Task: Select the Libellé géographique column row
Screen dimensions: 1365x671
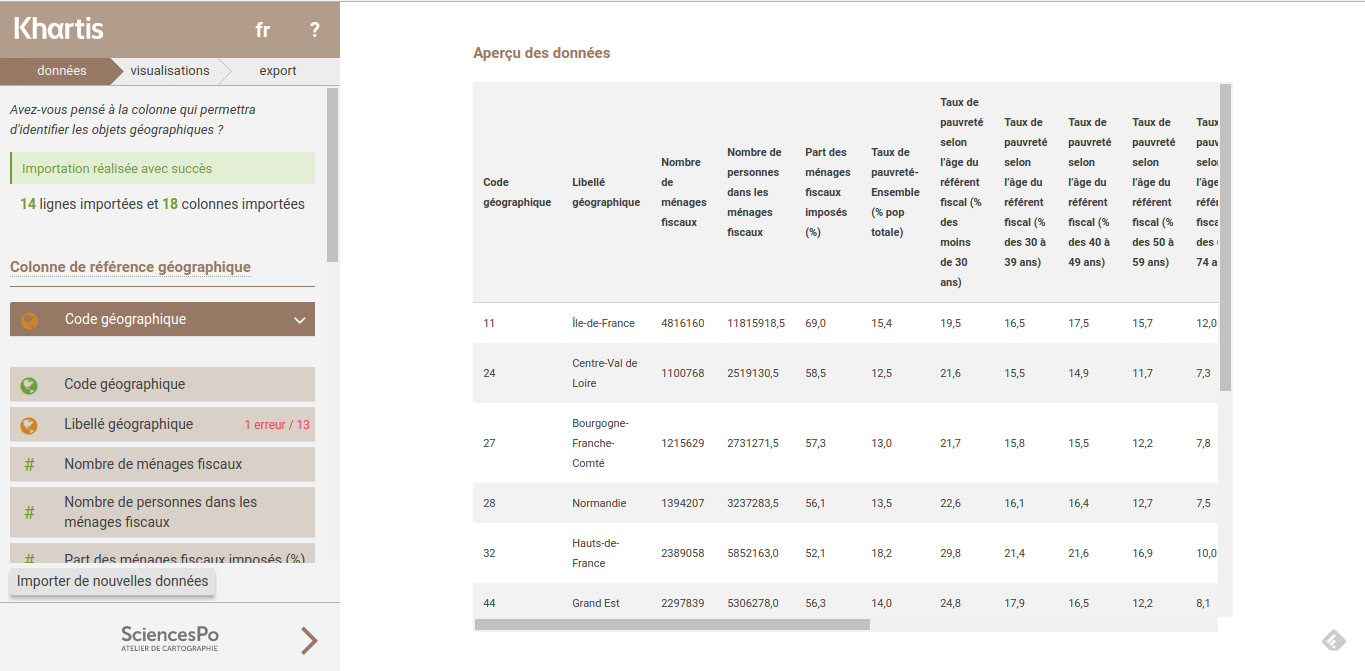Action: [x=162, y=424]
